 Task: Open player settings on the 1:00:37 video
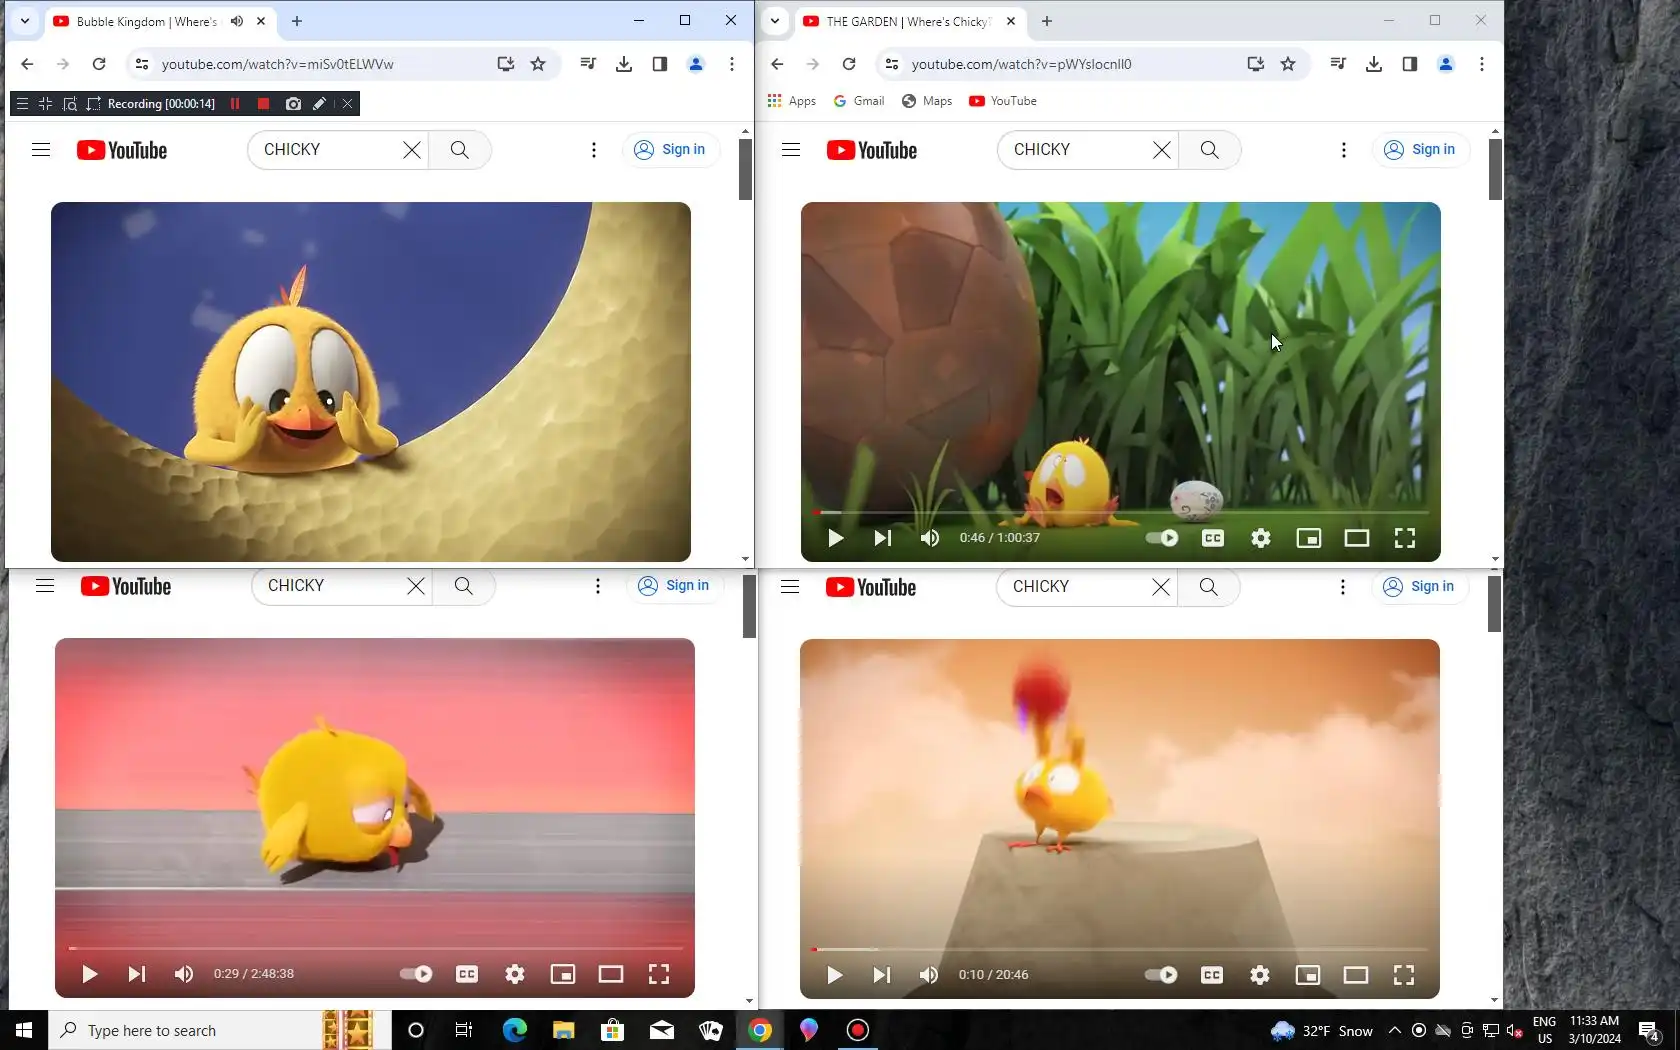click(1261, 538)
